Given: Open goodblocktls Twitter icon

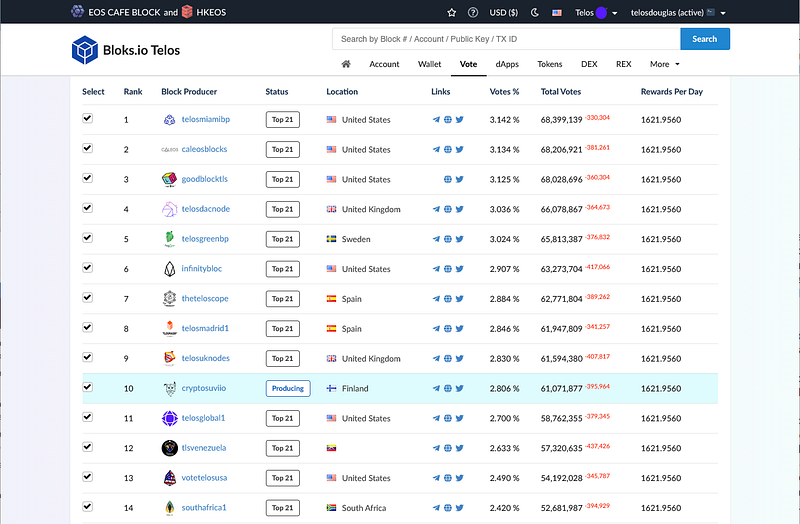Looking at the screenshot, I should pos(460,179).
